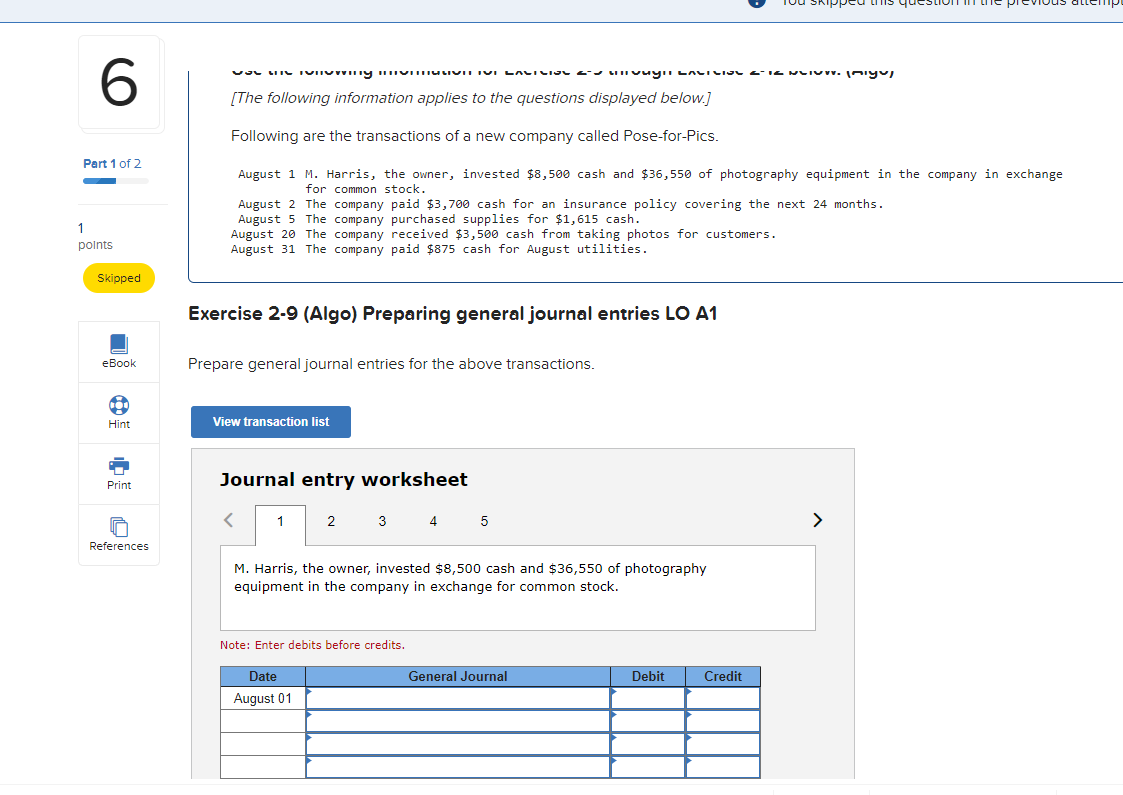The width and height of the screenshot is (1123, 795).
Task: Click the Credit column header
Action: [723, 676]
